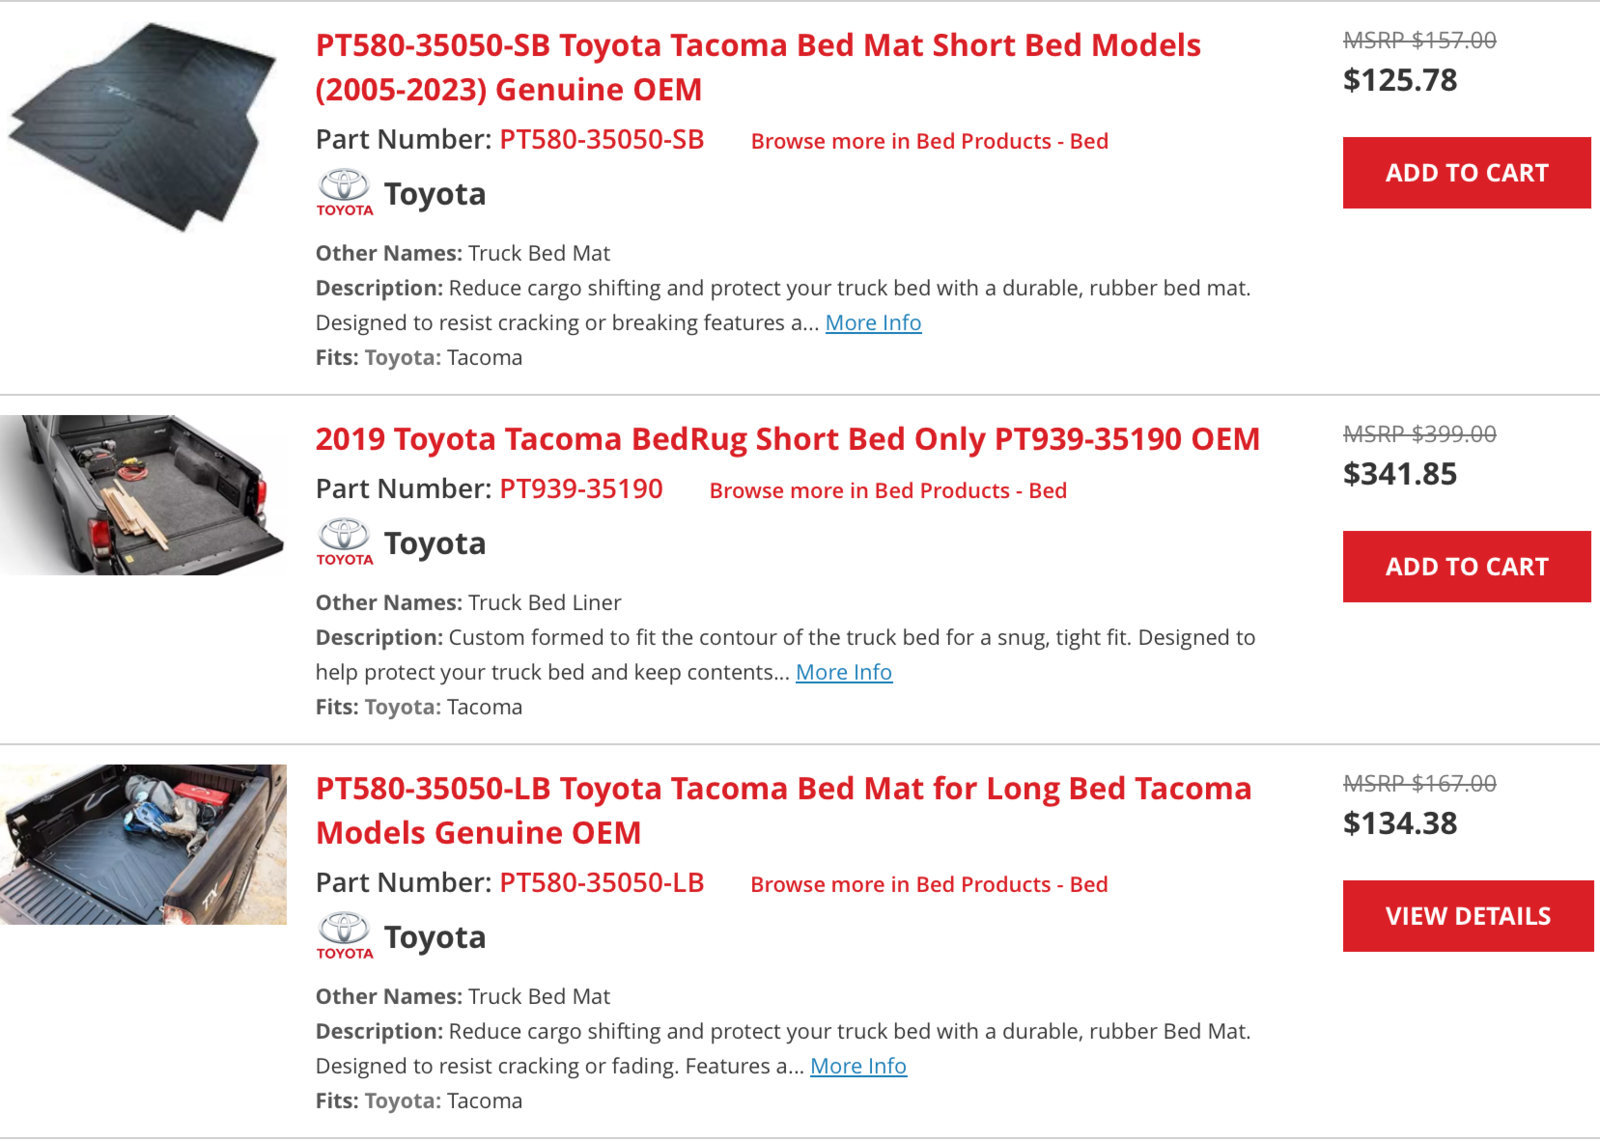Image resolution: width=1600 pixels, height=1141 pixels.
Task: Open PT580-35050-LB Long Bed Mat title link
Action: coord(783,810)
